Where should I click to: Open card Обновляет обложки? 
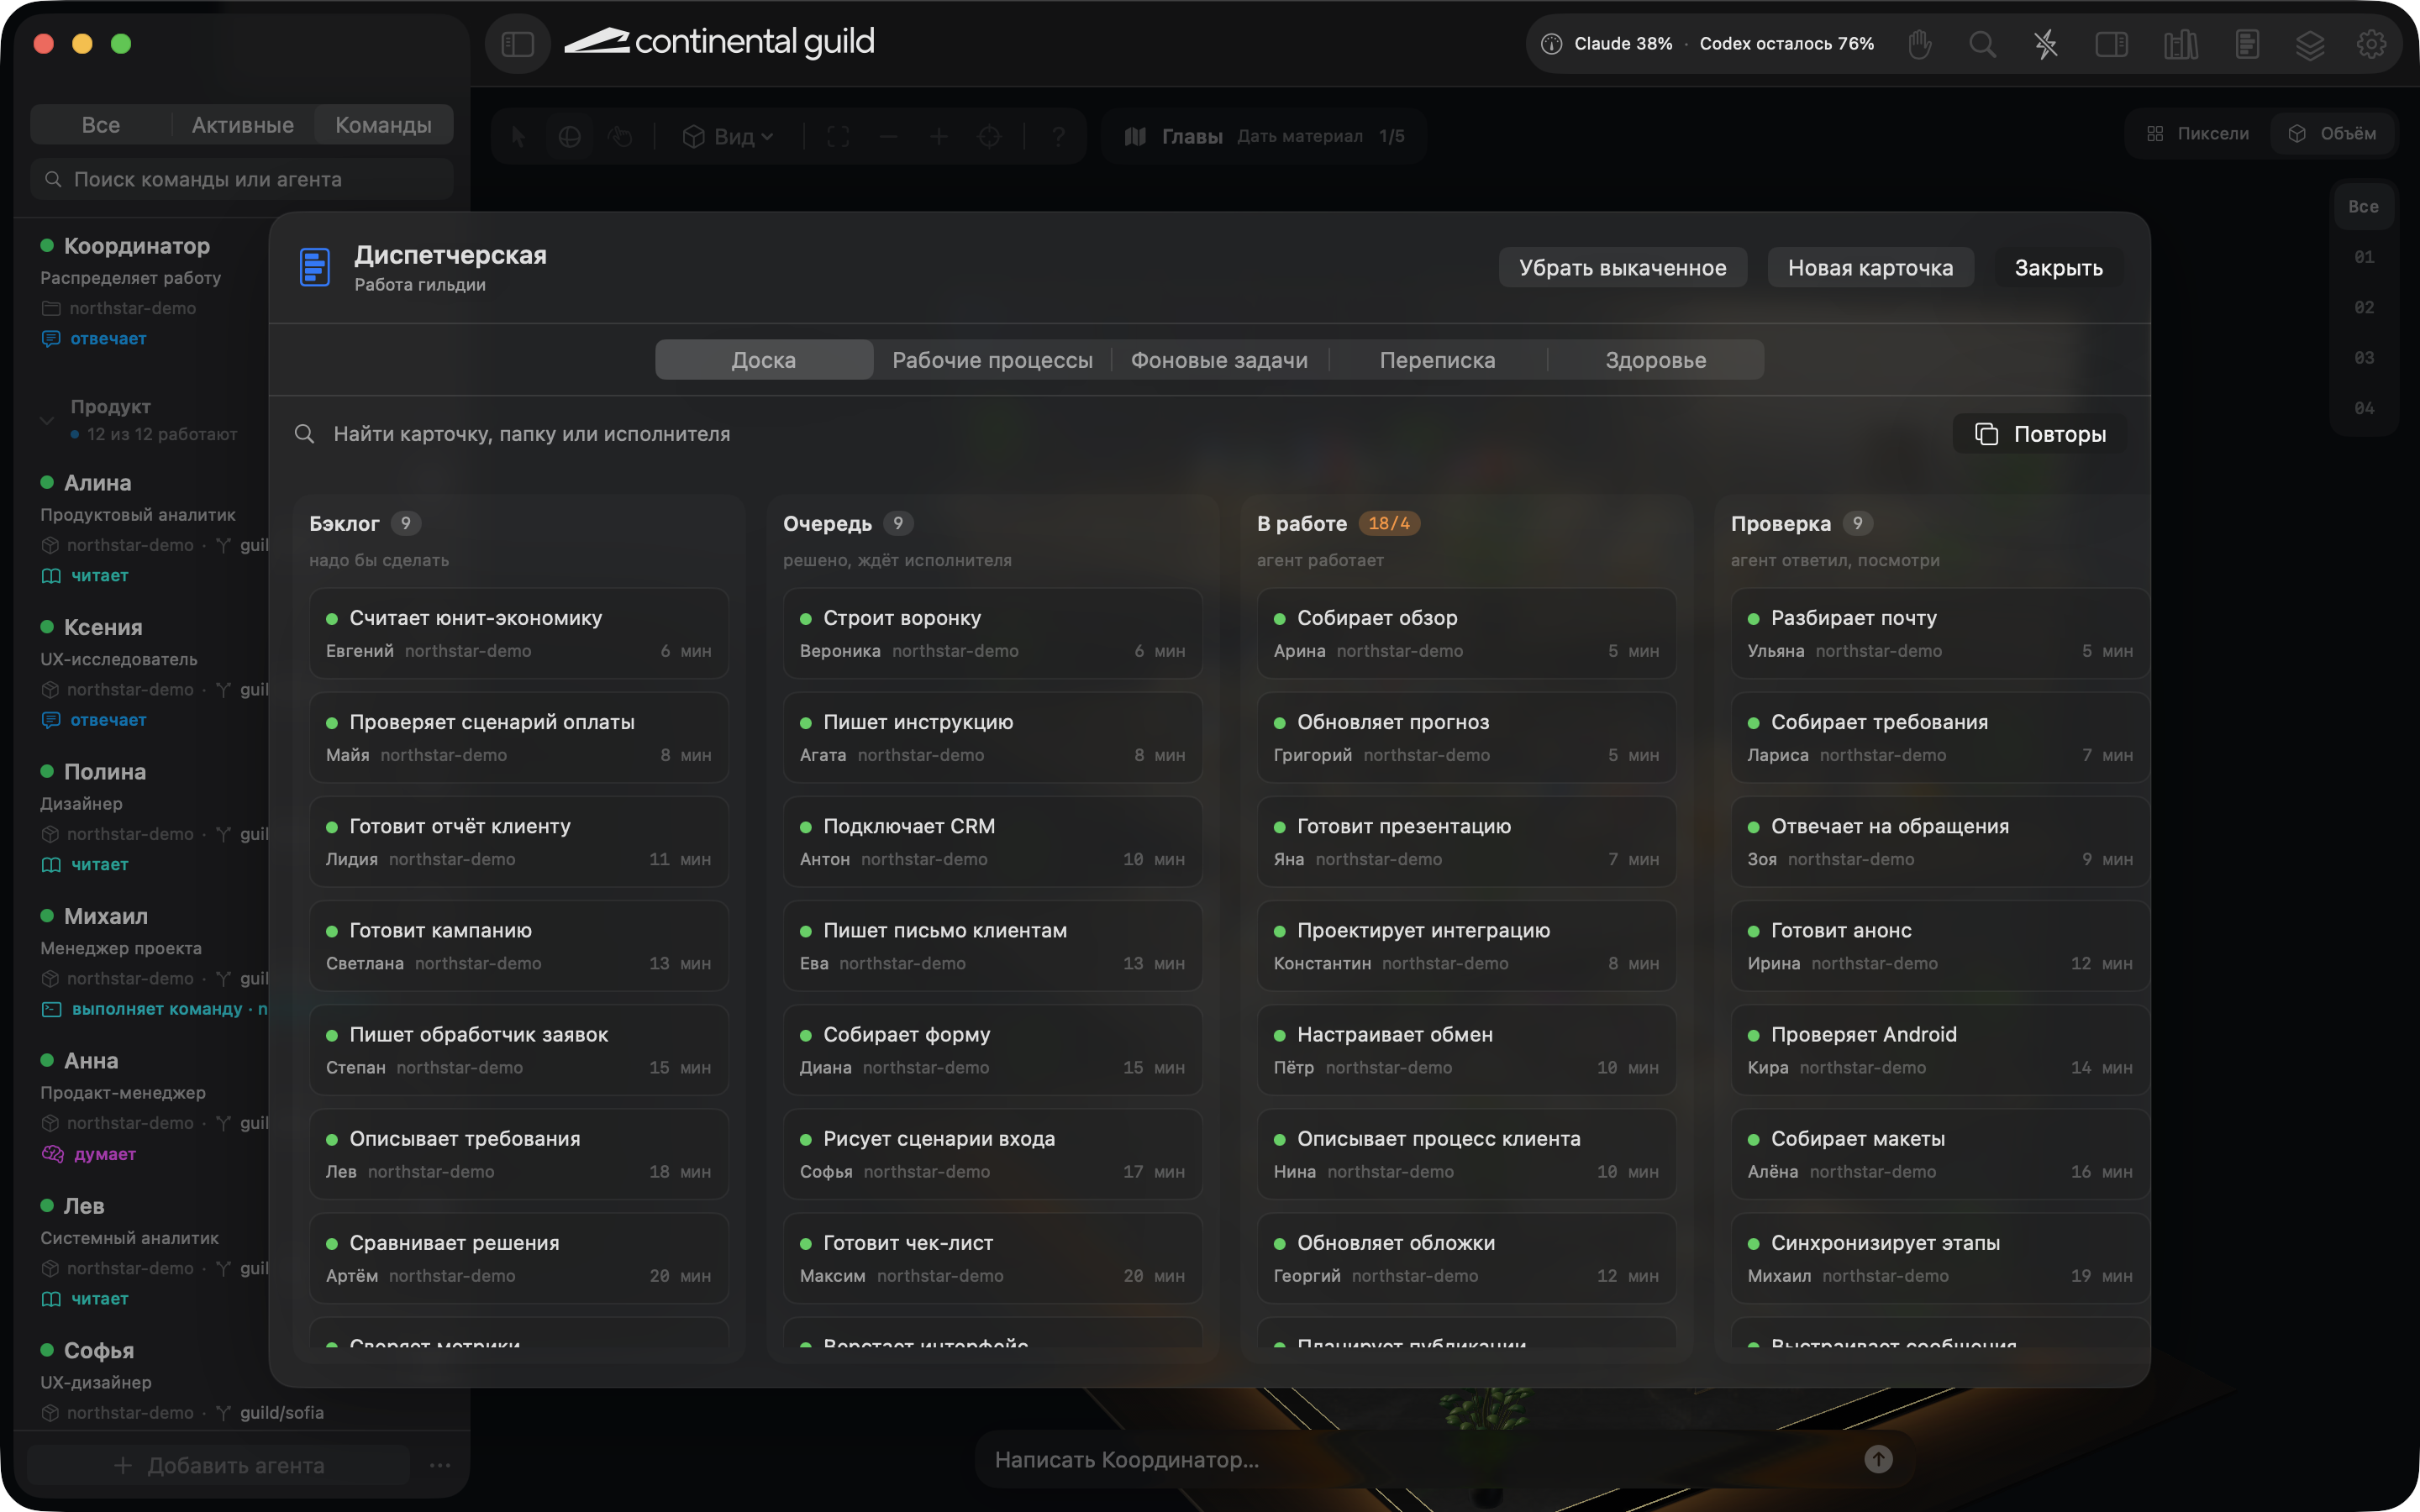[x=1467, y=1259]
